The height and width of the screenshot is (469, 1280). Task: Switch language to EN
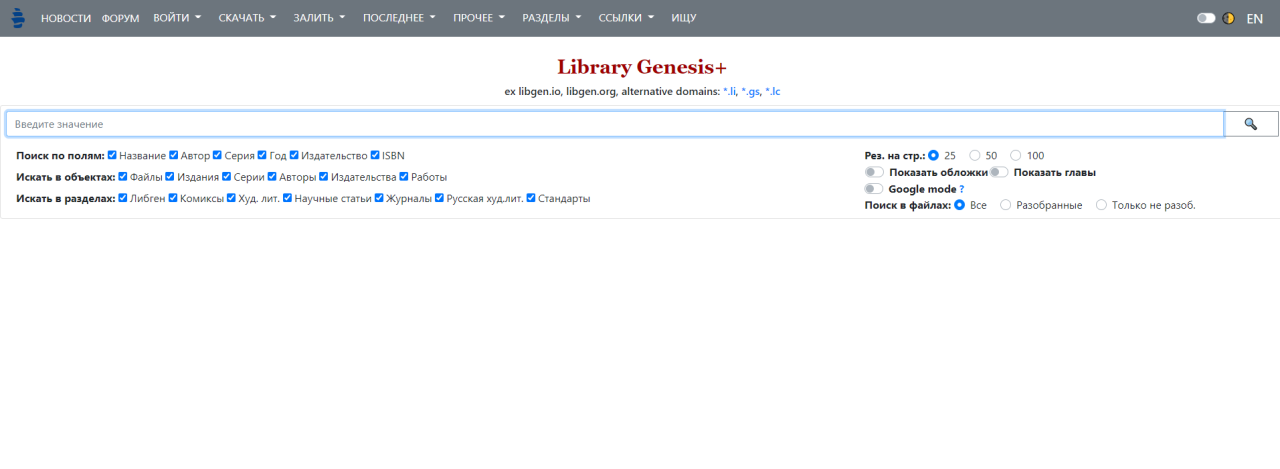tap(1254, 18)
